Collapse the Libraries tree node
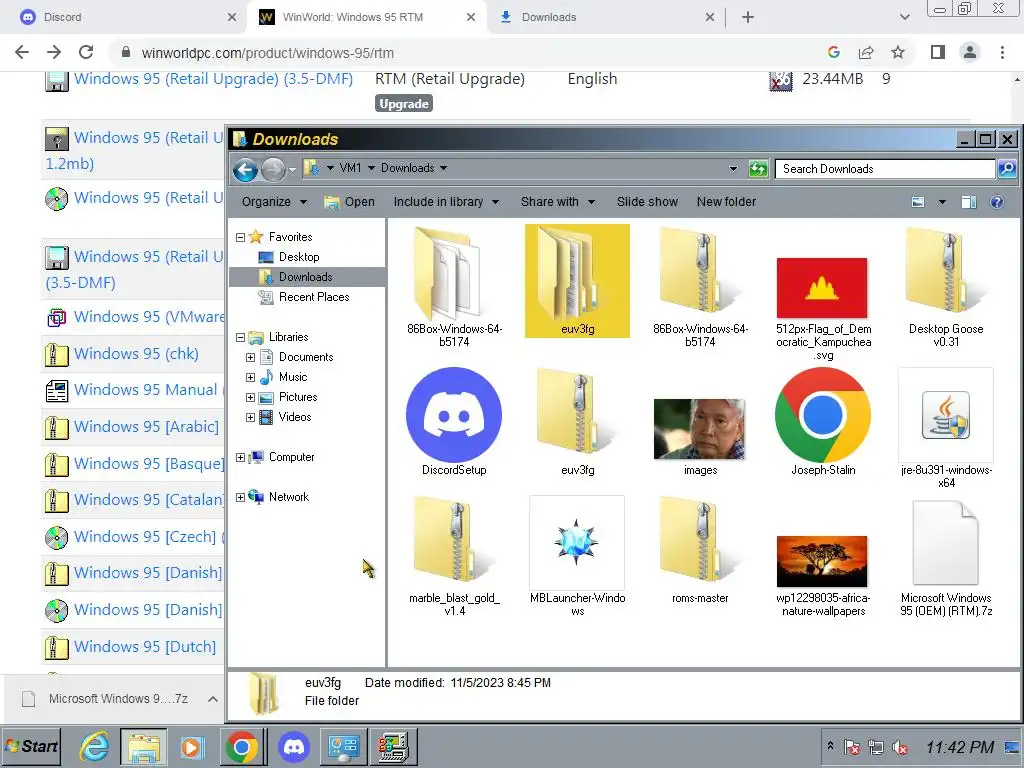 [240, 337]
